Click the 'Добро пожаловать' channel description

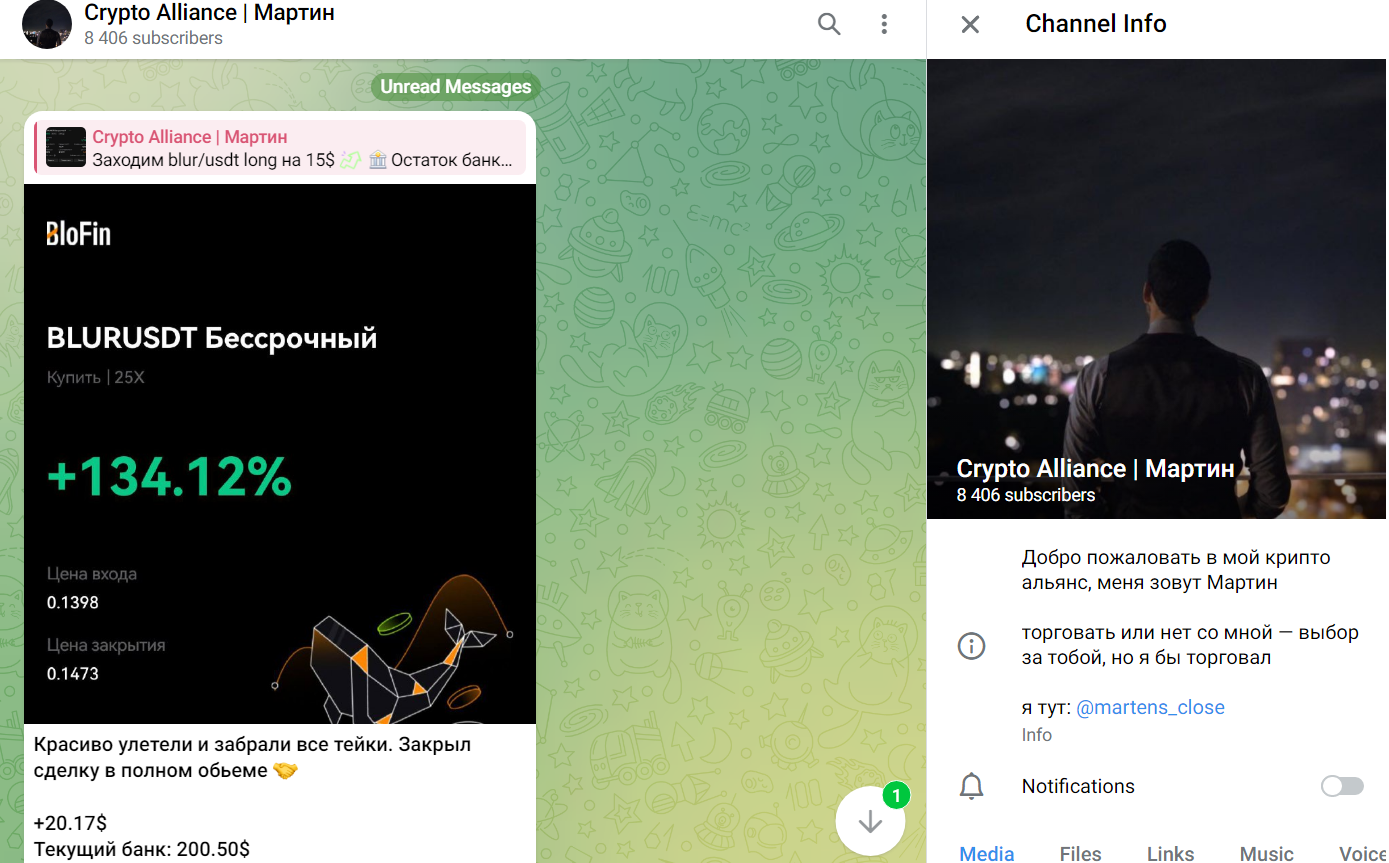click(1176, 570)
